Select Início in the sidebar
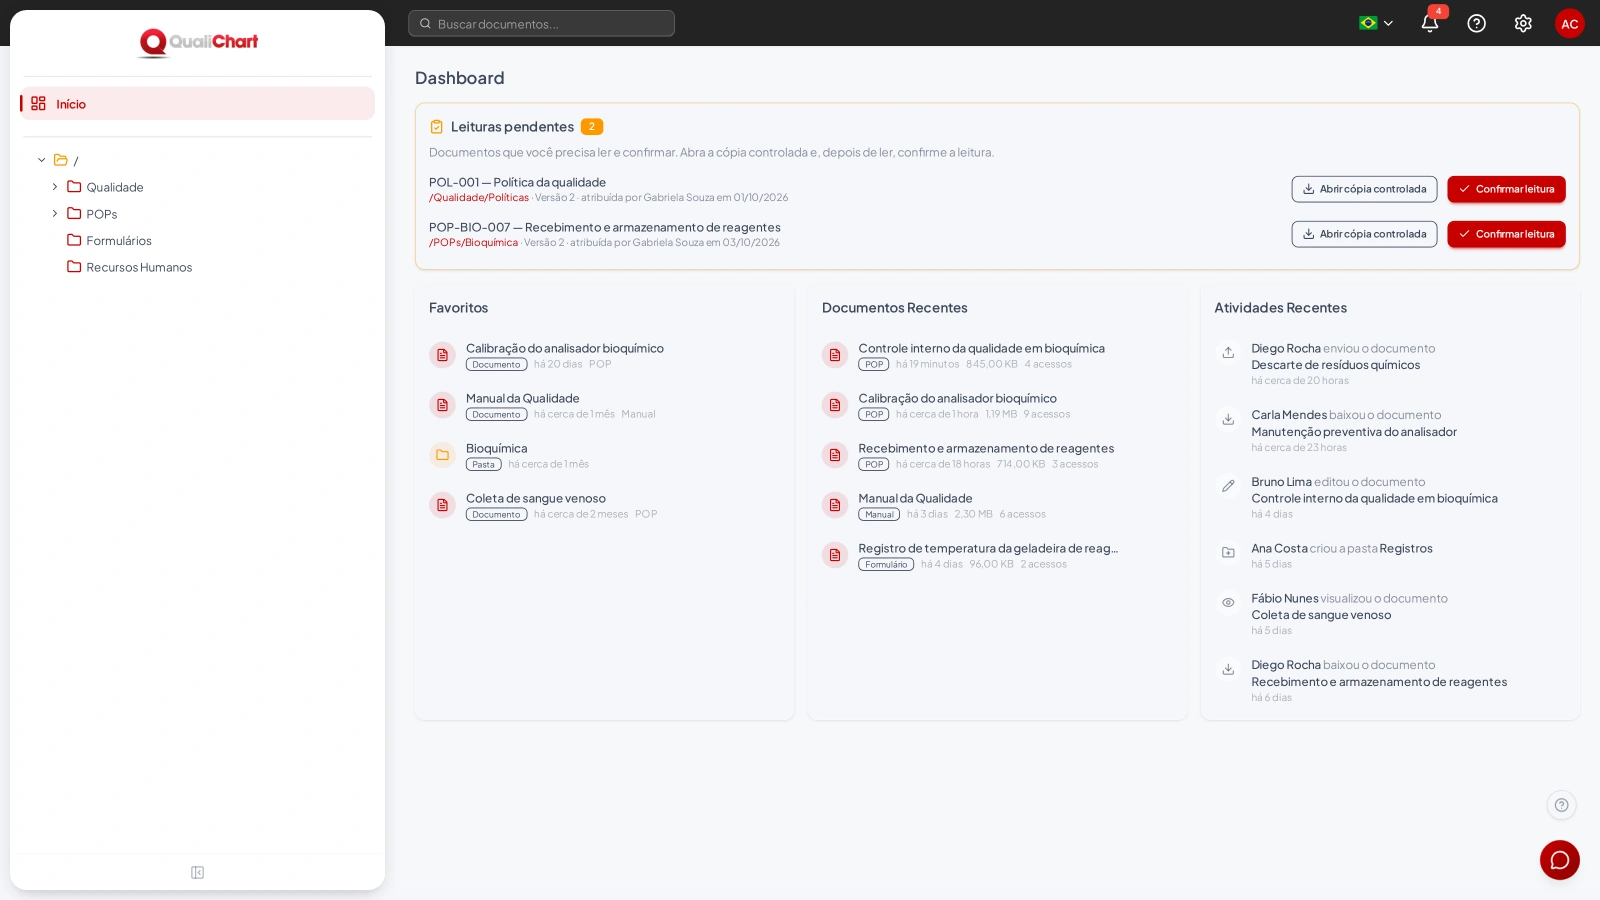The height and width of the screenshot is (900, 1600). (x=197, y=103)
